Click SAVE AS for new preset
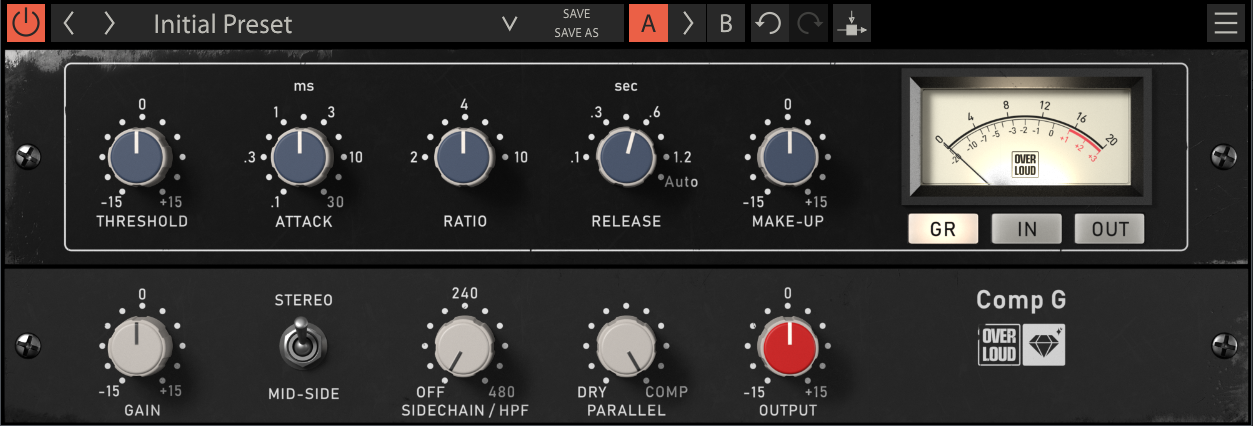The height and width of the screenshot is (426, 1253). point(576,33)
